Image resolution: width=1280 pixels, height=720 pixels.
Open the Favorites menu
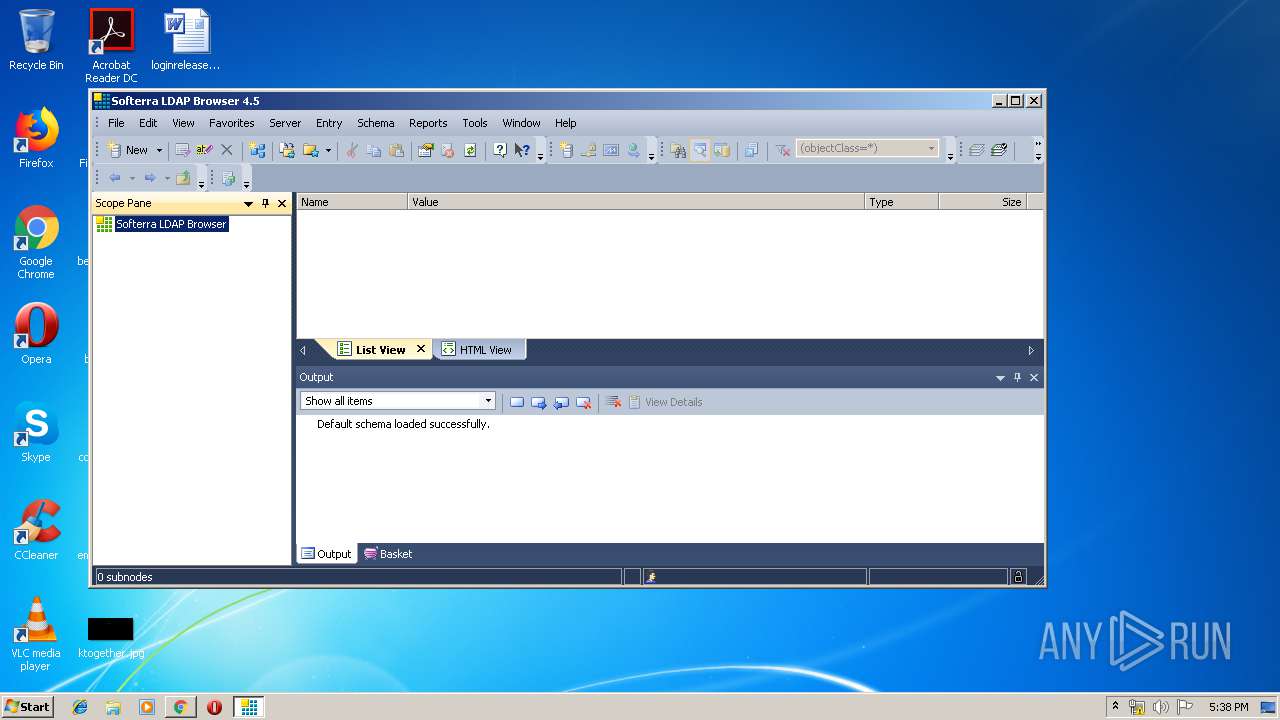point(231,123)
